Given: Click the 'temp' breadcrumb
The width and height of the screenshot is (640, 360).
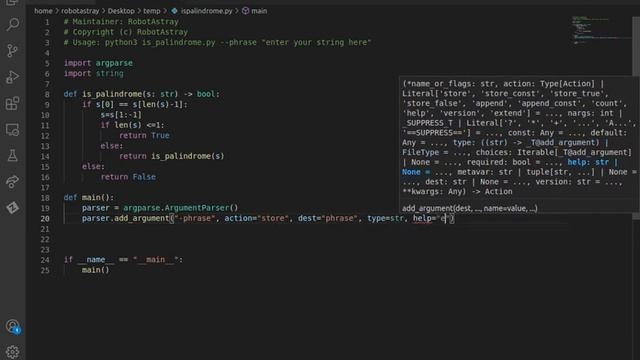Looking at the screenshot, I should pos(151,11).
